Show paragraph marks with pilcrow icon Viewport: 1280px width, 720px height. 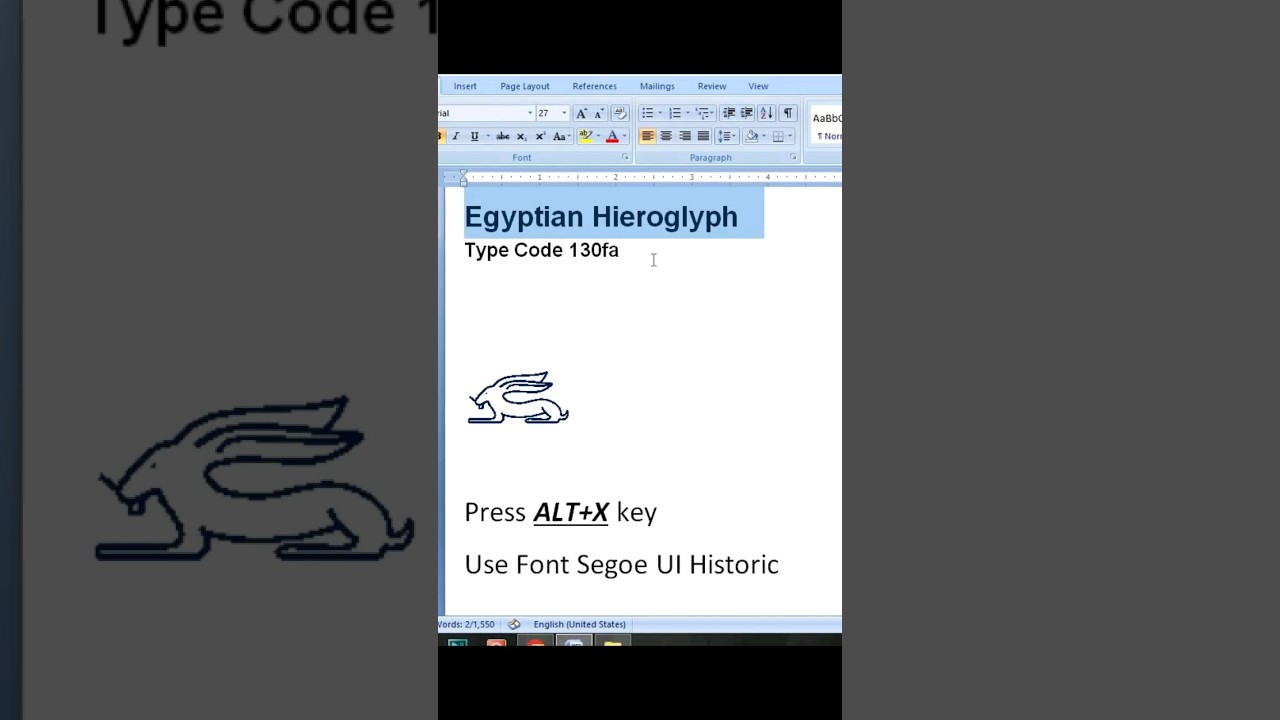788,113
